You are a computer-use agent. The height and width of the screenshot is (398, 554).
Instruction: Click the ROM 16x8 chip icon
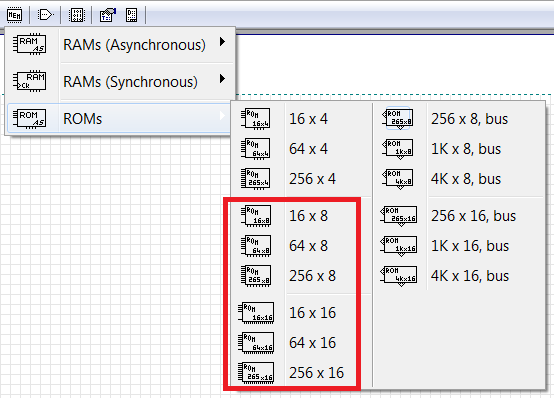(x=256, y=216)
